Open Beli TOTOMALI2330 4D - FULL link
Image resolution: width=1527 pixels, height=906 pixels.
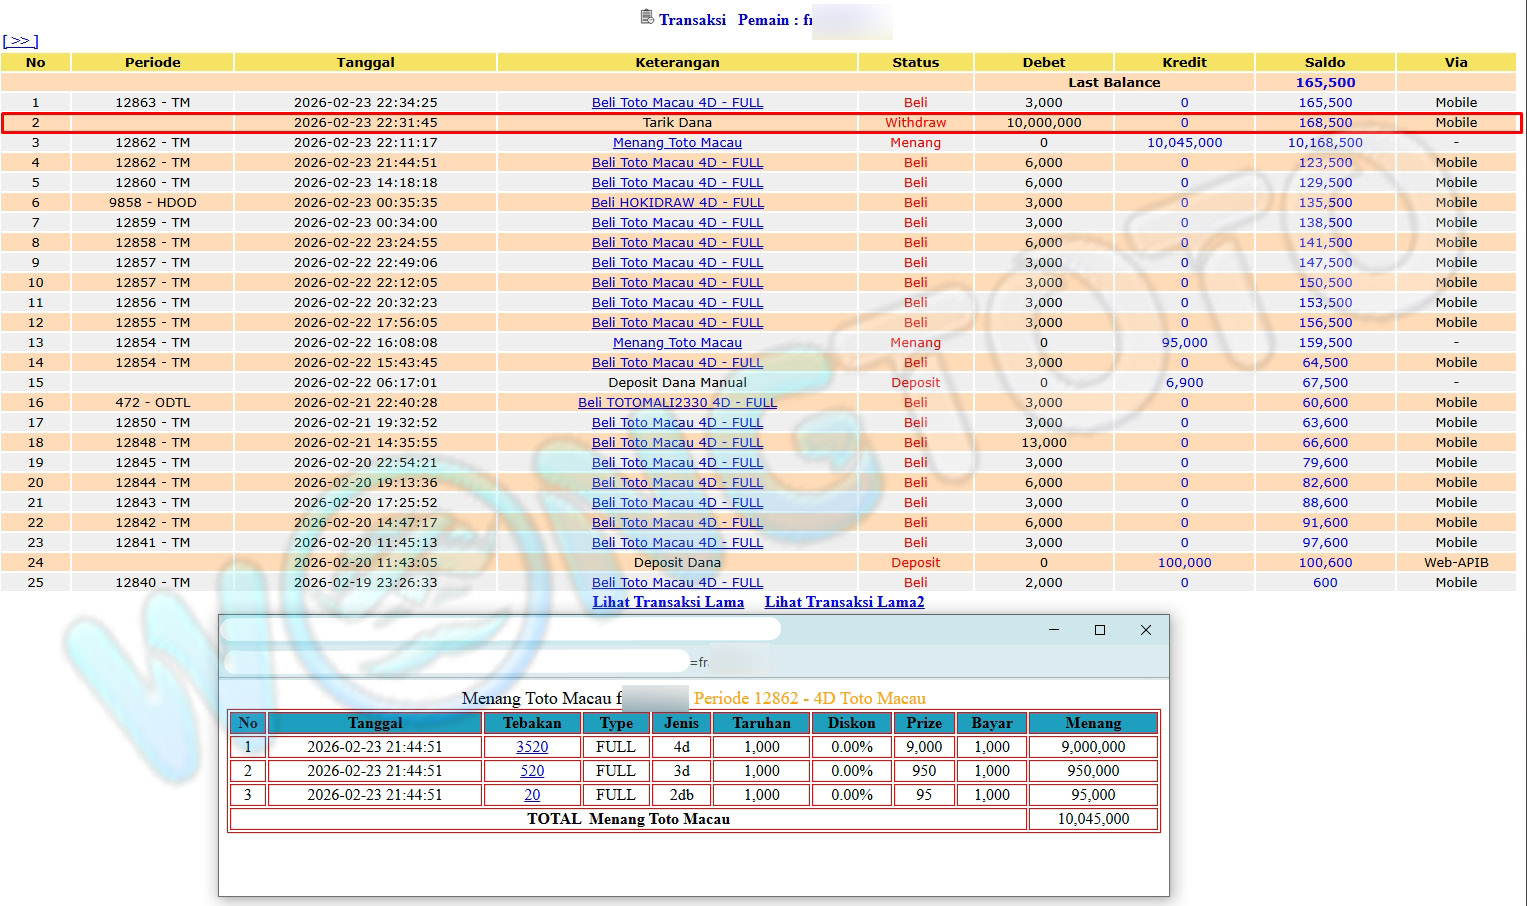click(677, 403)
